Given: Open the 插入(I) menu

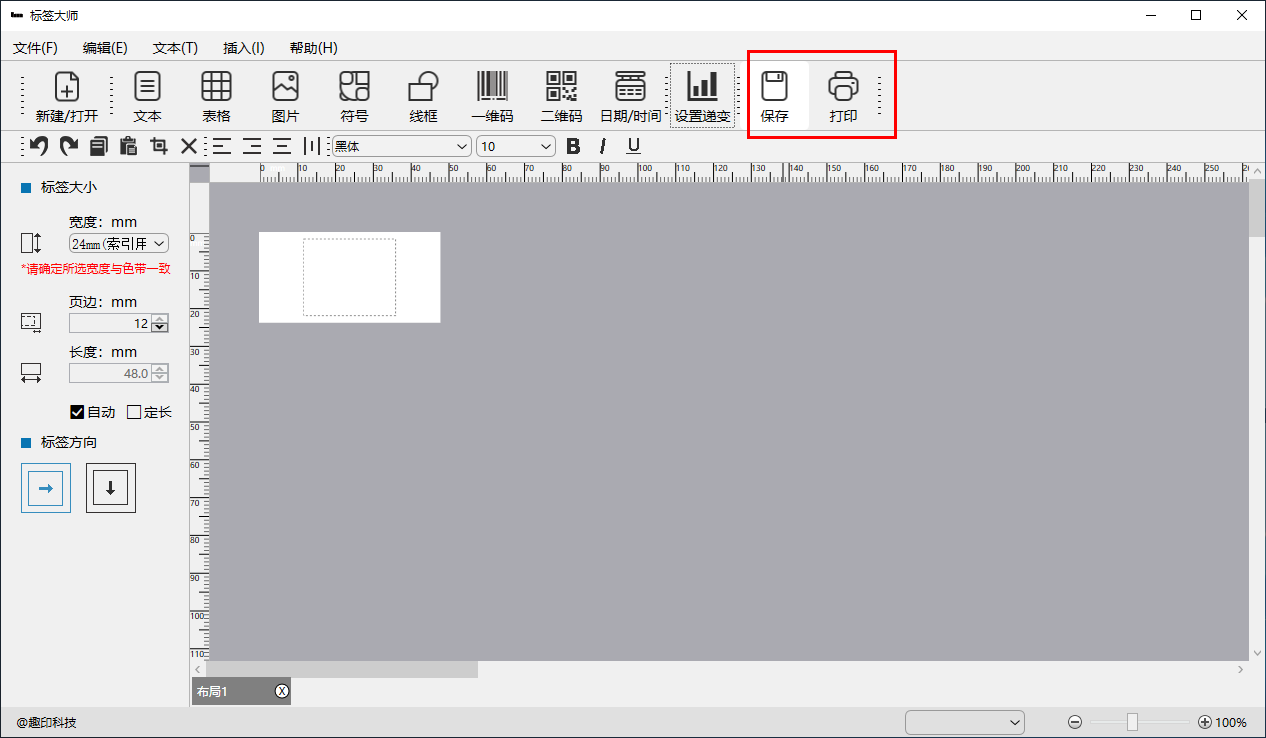Looking at the screenshot, I should pyautogui.click(x=244, y=48).
